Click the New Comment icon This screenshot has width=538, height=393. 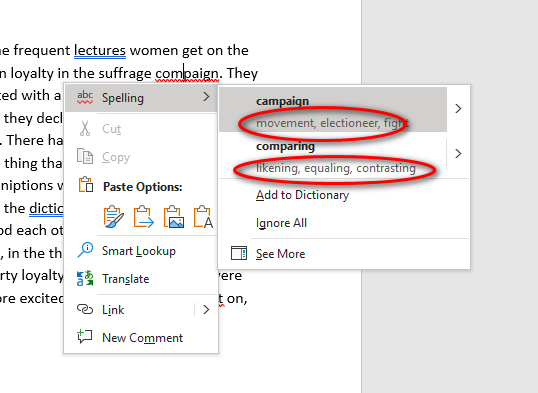tap(85, 337)
